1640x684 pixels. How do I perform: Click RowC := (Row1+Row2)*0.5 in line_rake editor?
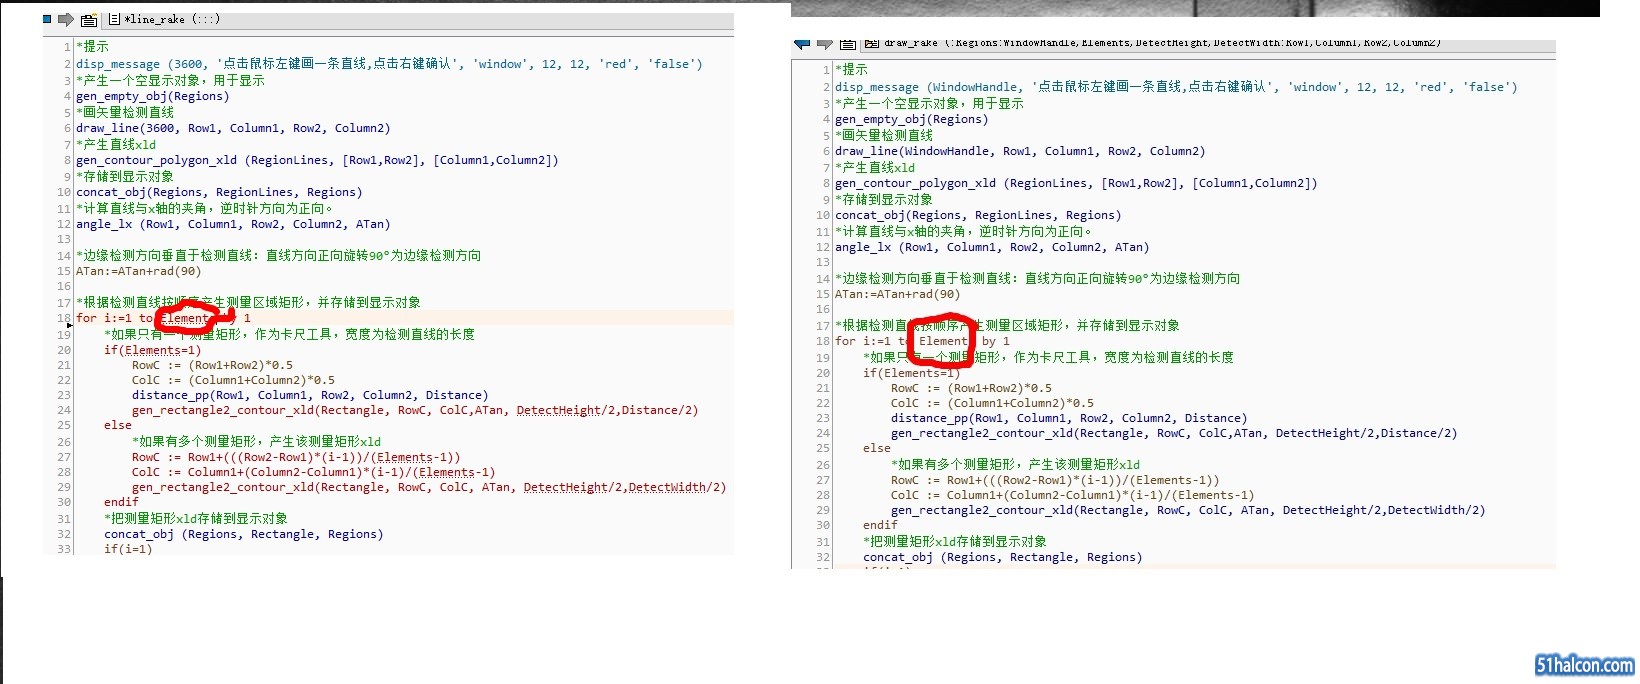[213, 365]
